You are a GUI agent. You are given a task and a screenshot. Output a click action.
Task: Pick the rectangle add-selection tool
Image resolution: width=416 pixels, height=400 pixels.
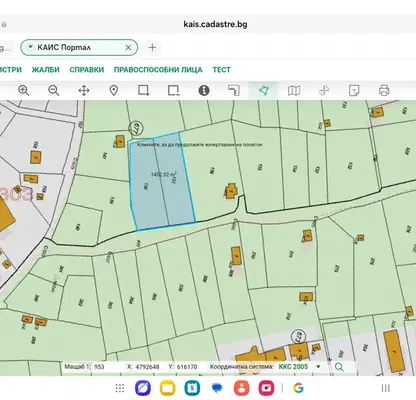144,90
